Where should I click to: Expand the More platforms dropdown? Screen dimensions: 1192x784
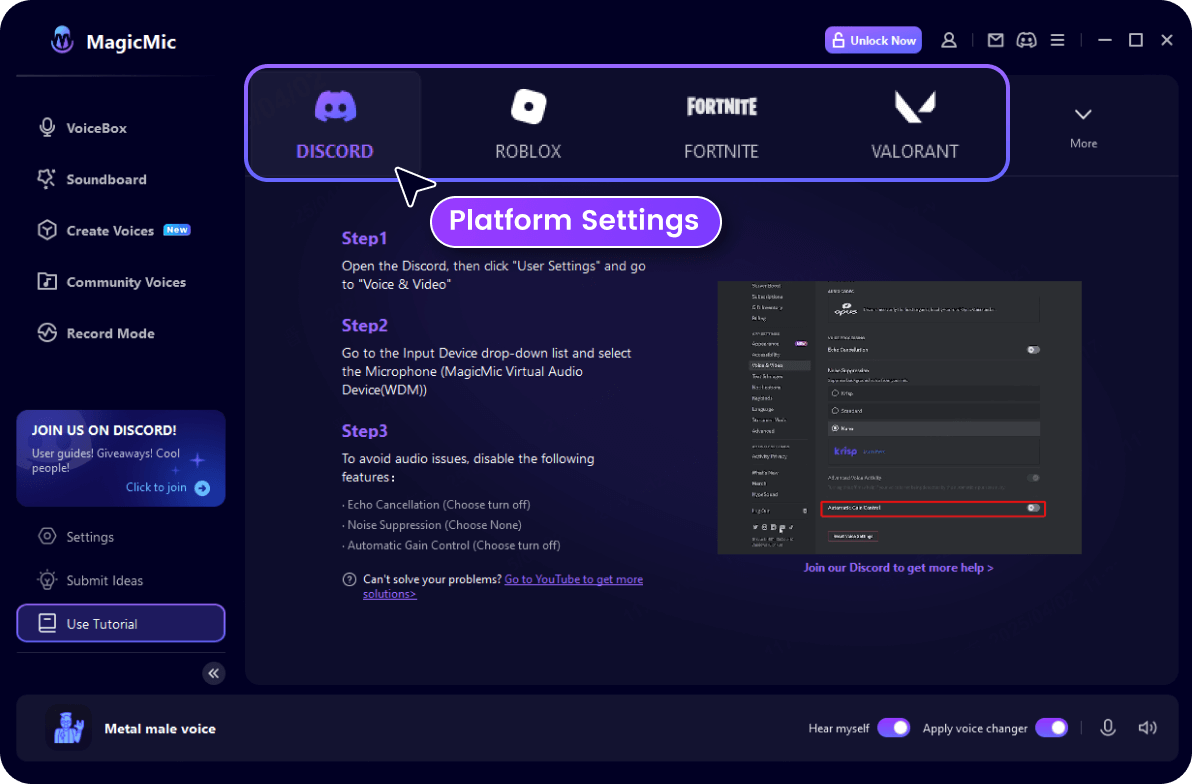click(1083, 127)
